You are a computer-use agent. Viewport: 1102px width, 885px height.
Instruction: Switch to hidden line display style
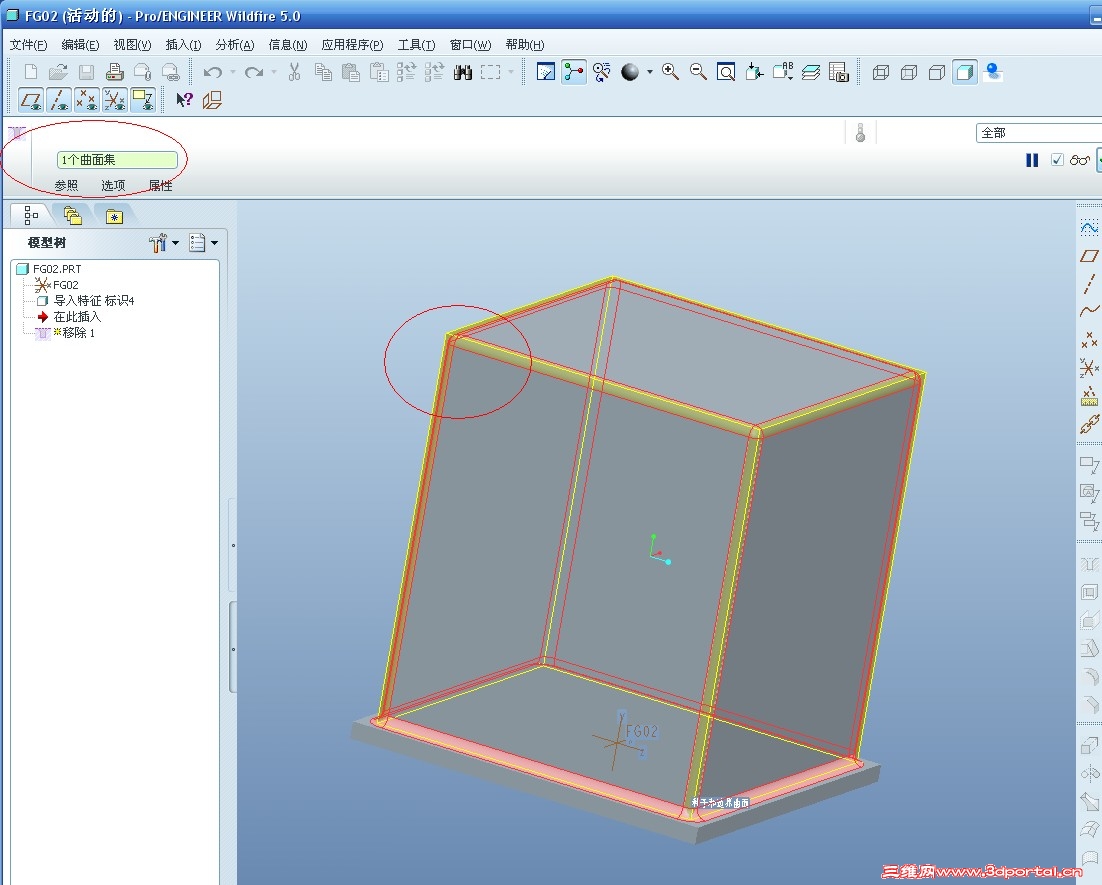pos(909,72)
